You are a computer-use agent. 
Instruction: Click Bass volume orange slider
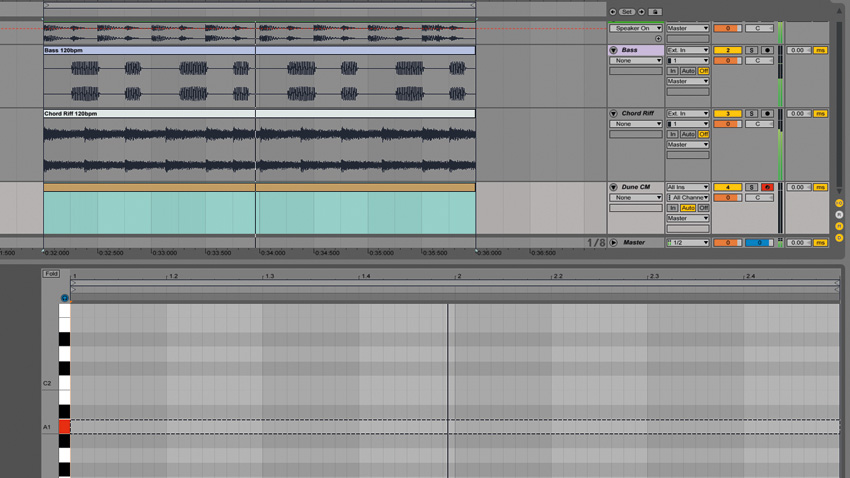pyautogui.click(x=727, y=61)
